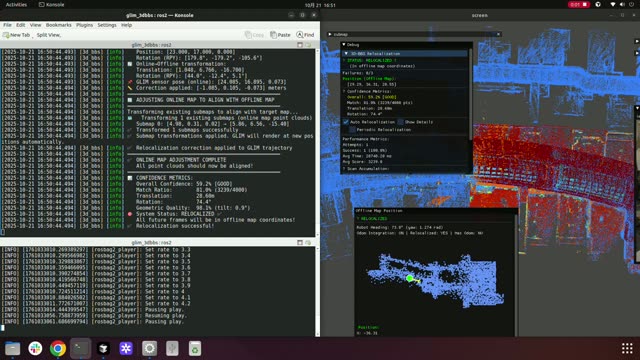This screenshot has height=360, width=640.
Task: Open the USB drive icon in the dock
Action: point(172,348)
